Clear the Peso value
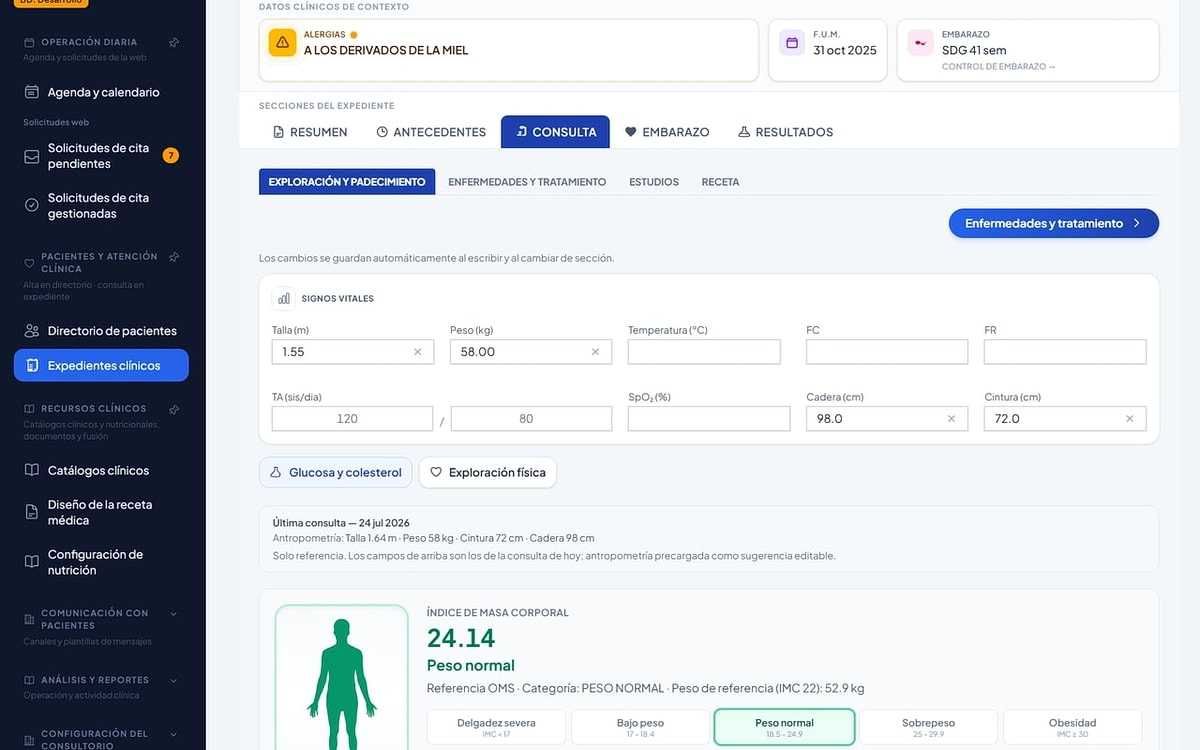Image resolution: width=1200 pixels, height=750 pixels. pos(595,352)
